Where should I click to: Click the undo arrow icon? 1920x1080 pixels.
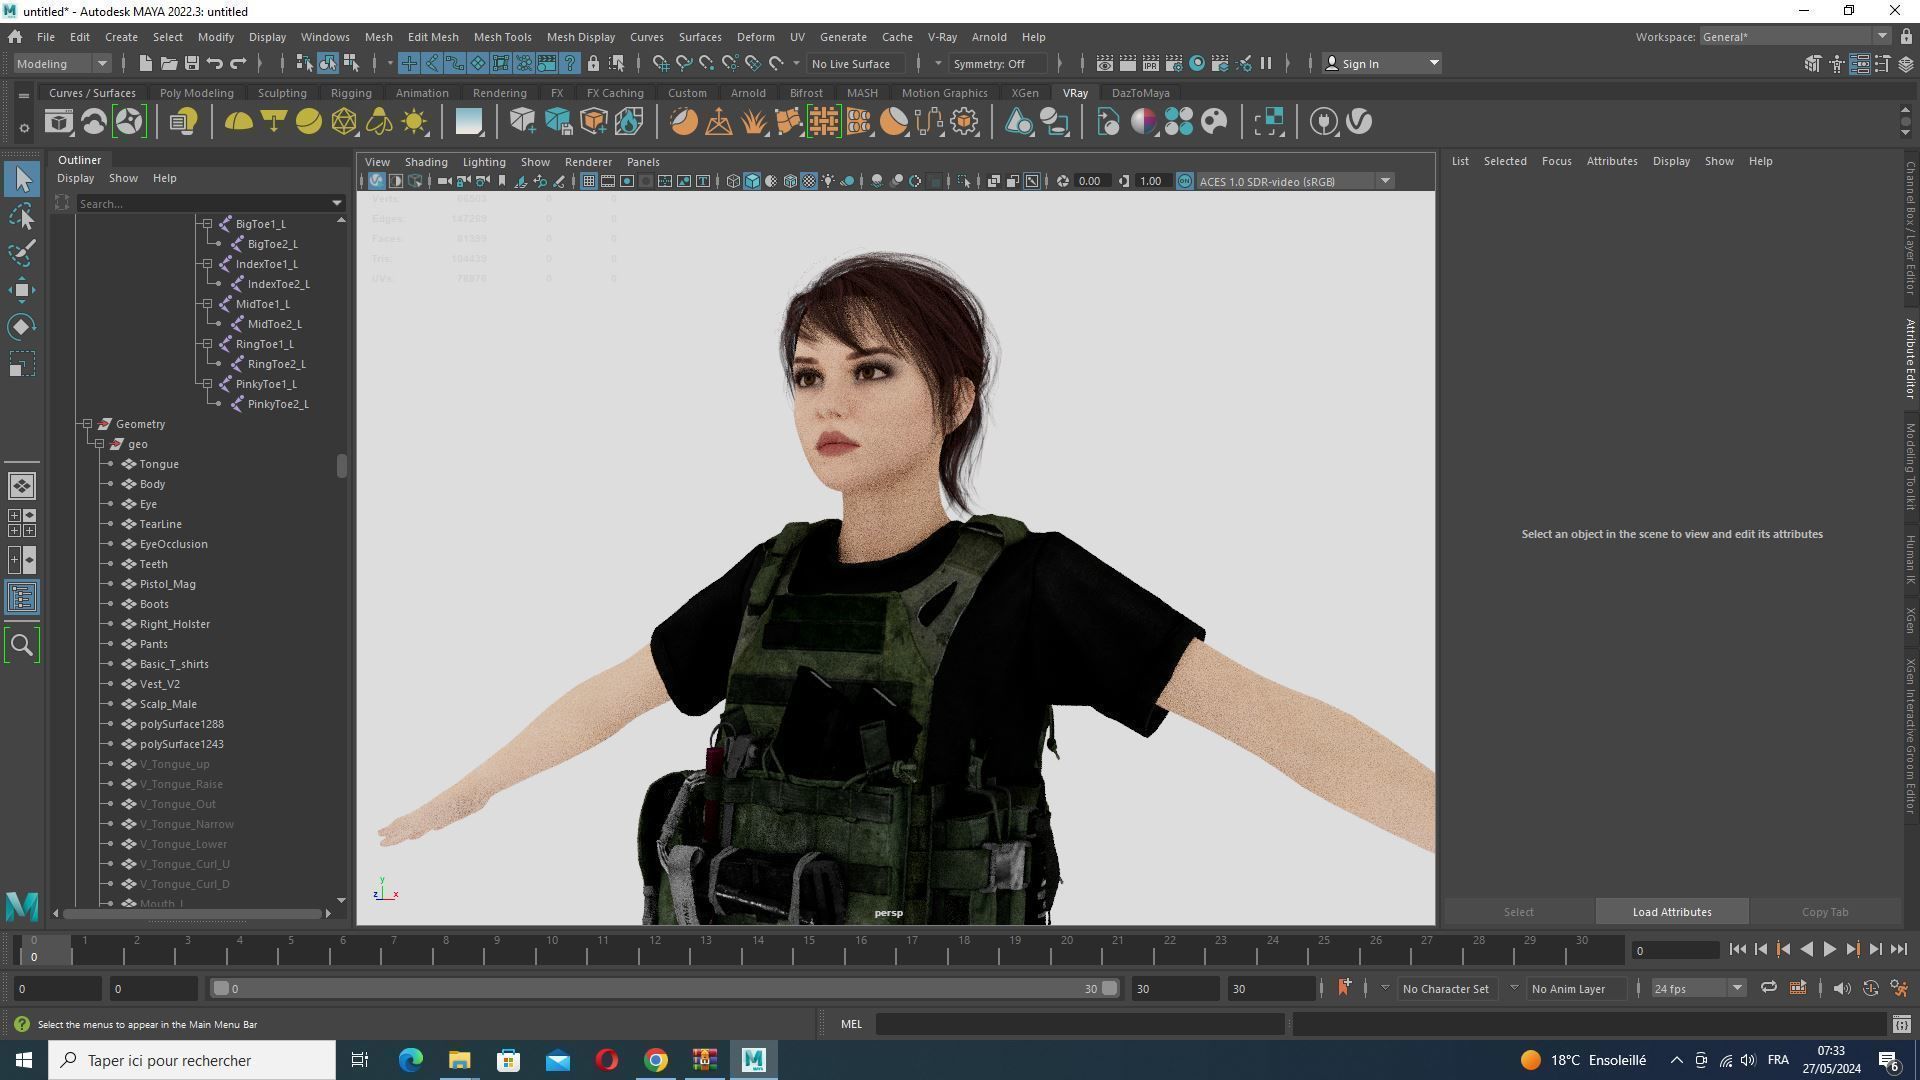(215, 63)
